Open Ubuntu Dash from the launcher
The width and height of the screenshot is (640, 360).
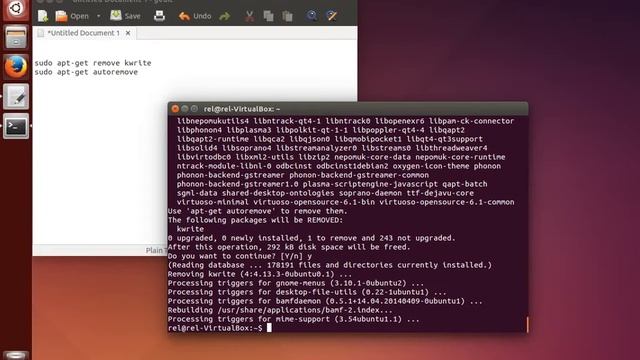[x=16, y=9]
